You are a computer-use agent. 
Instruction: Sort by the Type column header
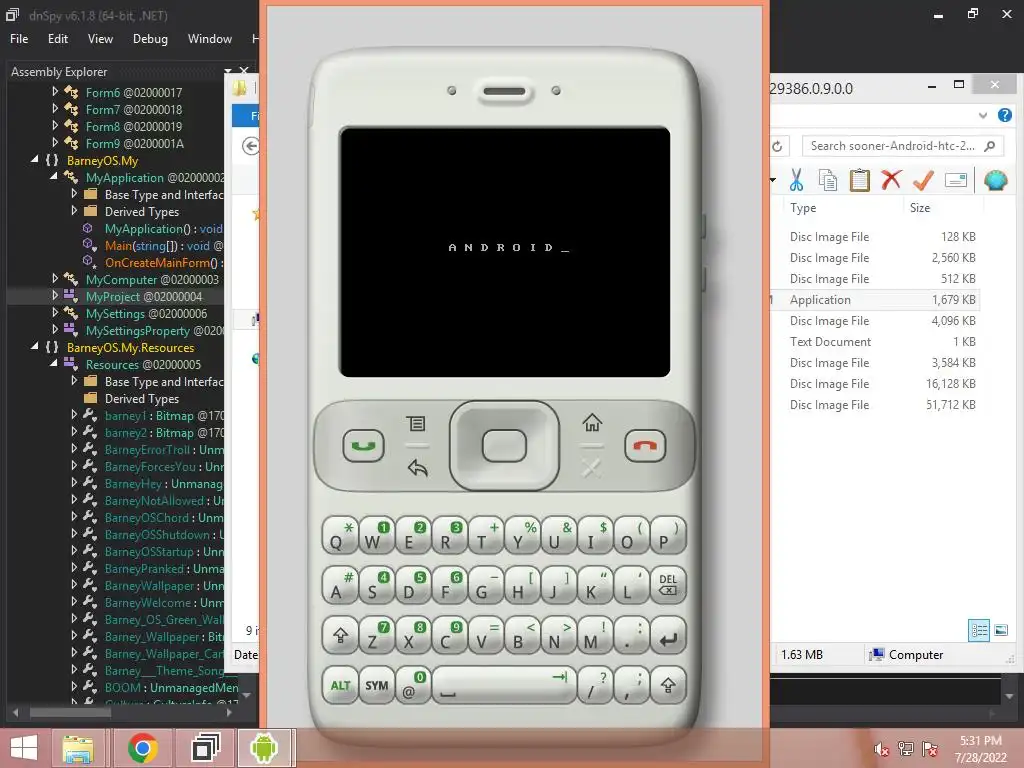tap(803, 208)
